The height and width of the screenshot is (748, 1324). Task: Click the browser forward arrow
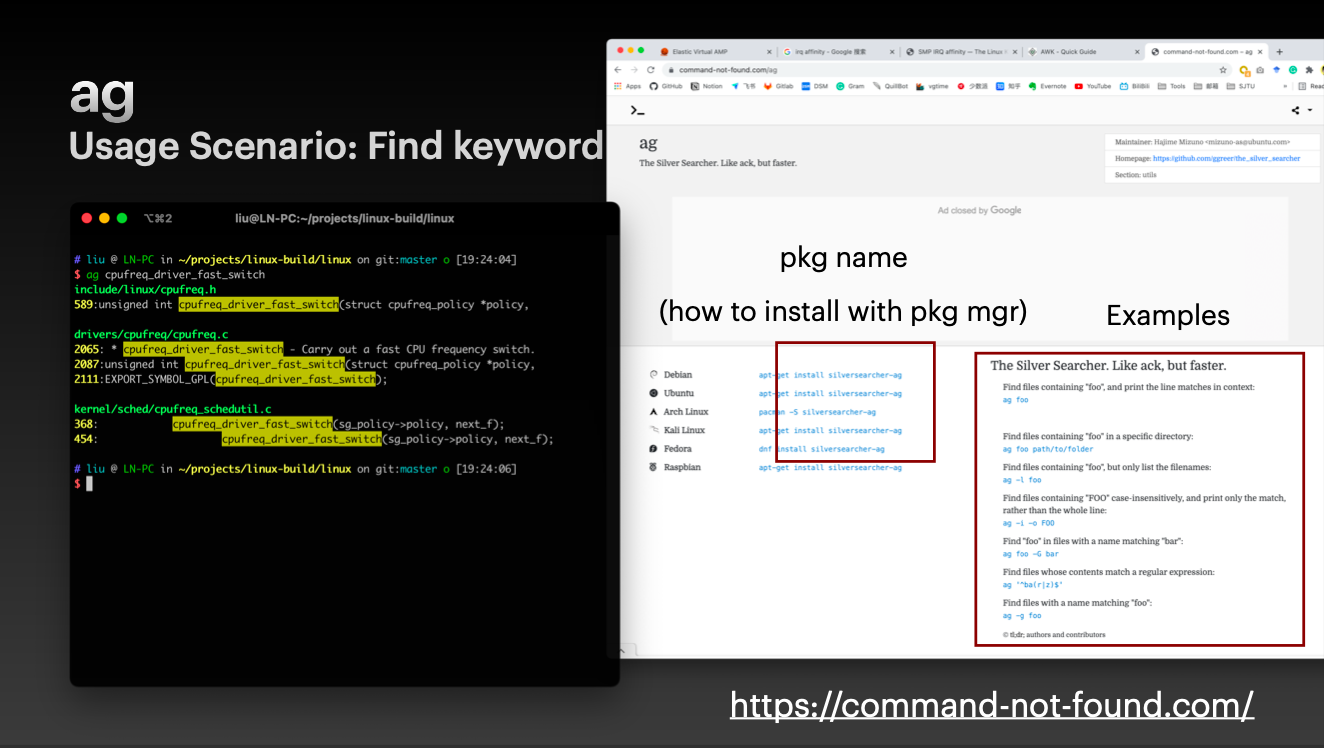click(634, 70)
